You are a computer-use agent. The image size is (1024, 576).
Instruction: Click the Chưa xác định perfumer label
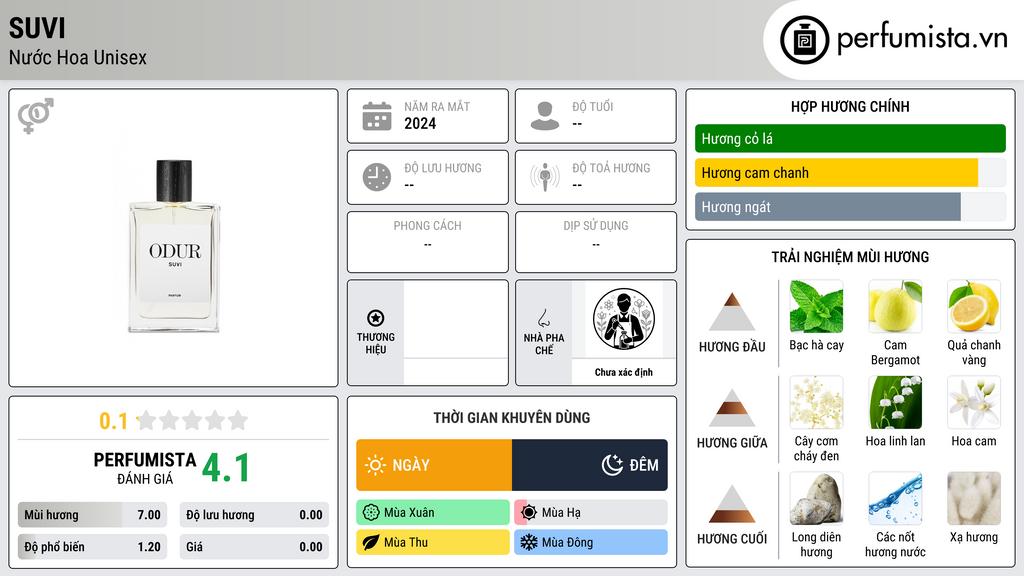click(624, 372)
